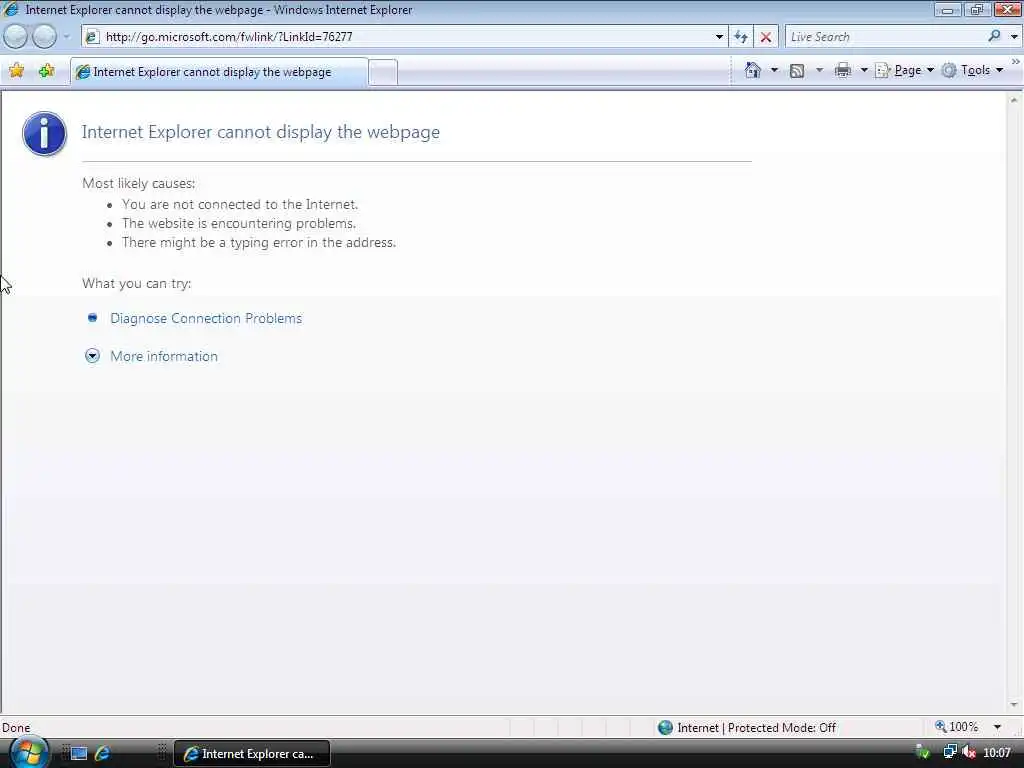This screenshot has width=1024, height=768.
Task: Open the recent pages dropdown arrow
Action: point(66,37)
